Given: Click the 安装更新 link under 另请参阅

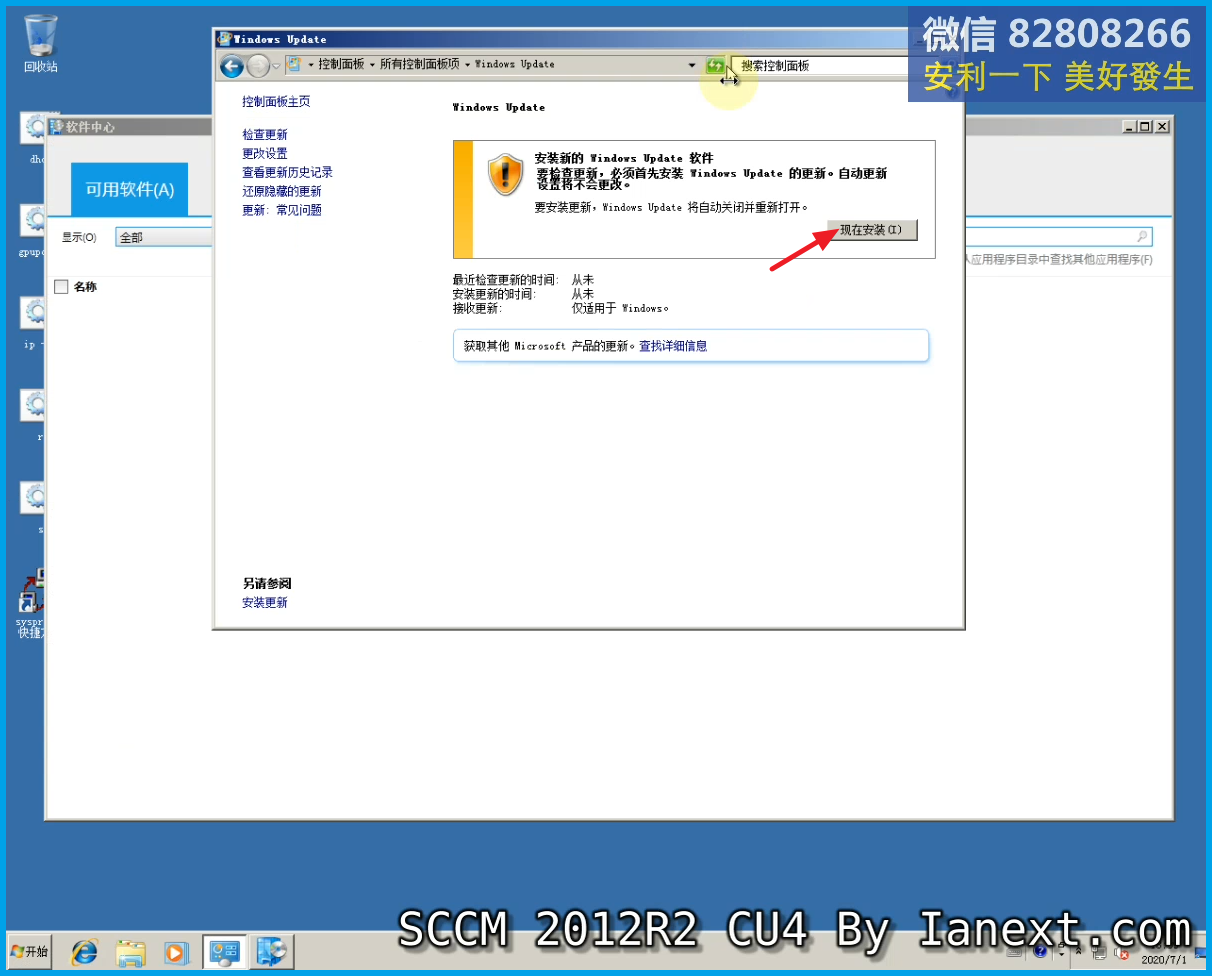Looking at the screenshot, I should pos(265,603).
